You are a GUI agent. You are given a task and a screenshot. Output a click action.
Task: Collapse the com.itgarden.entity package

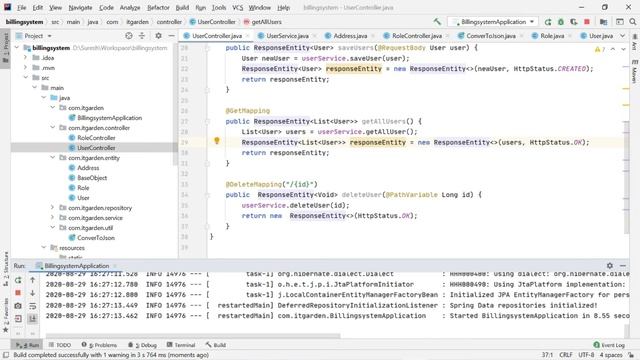click(53, 158)
